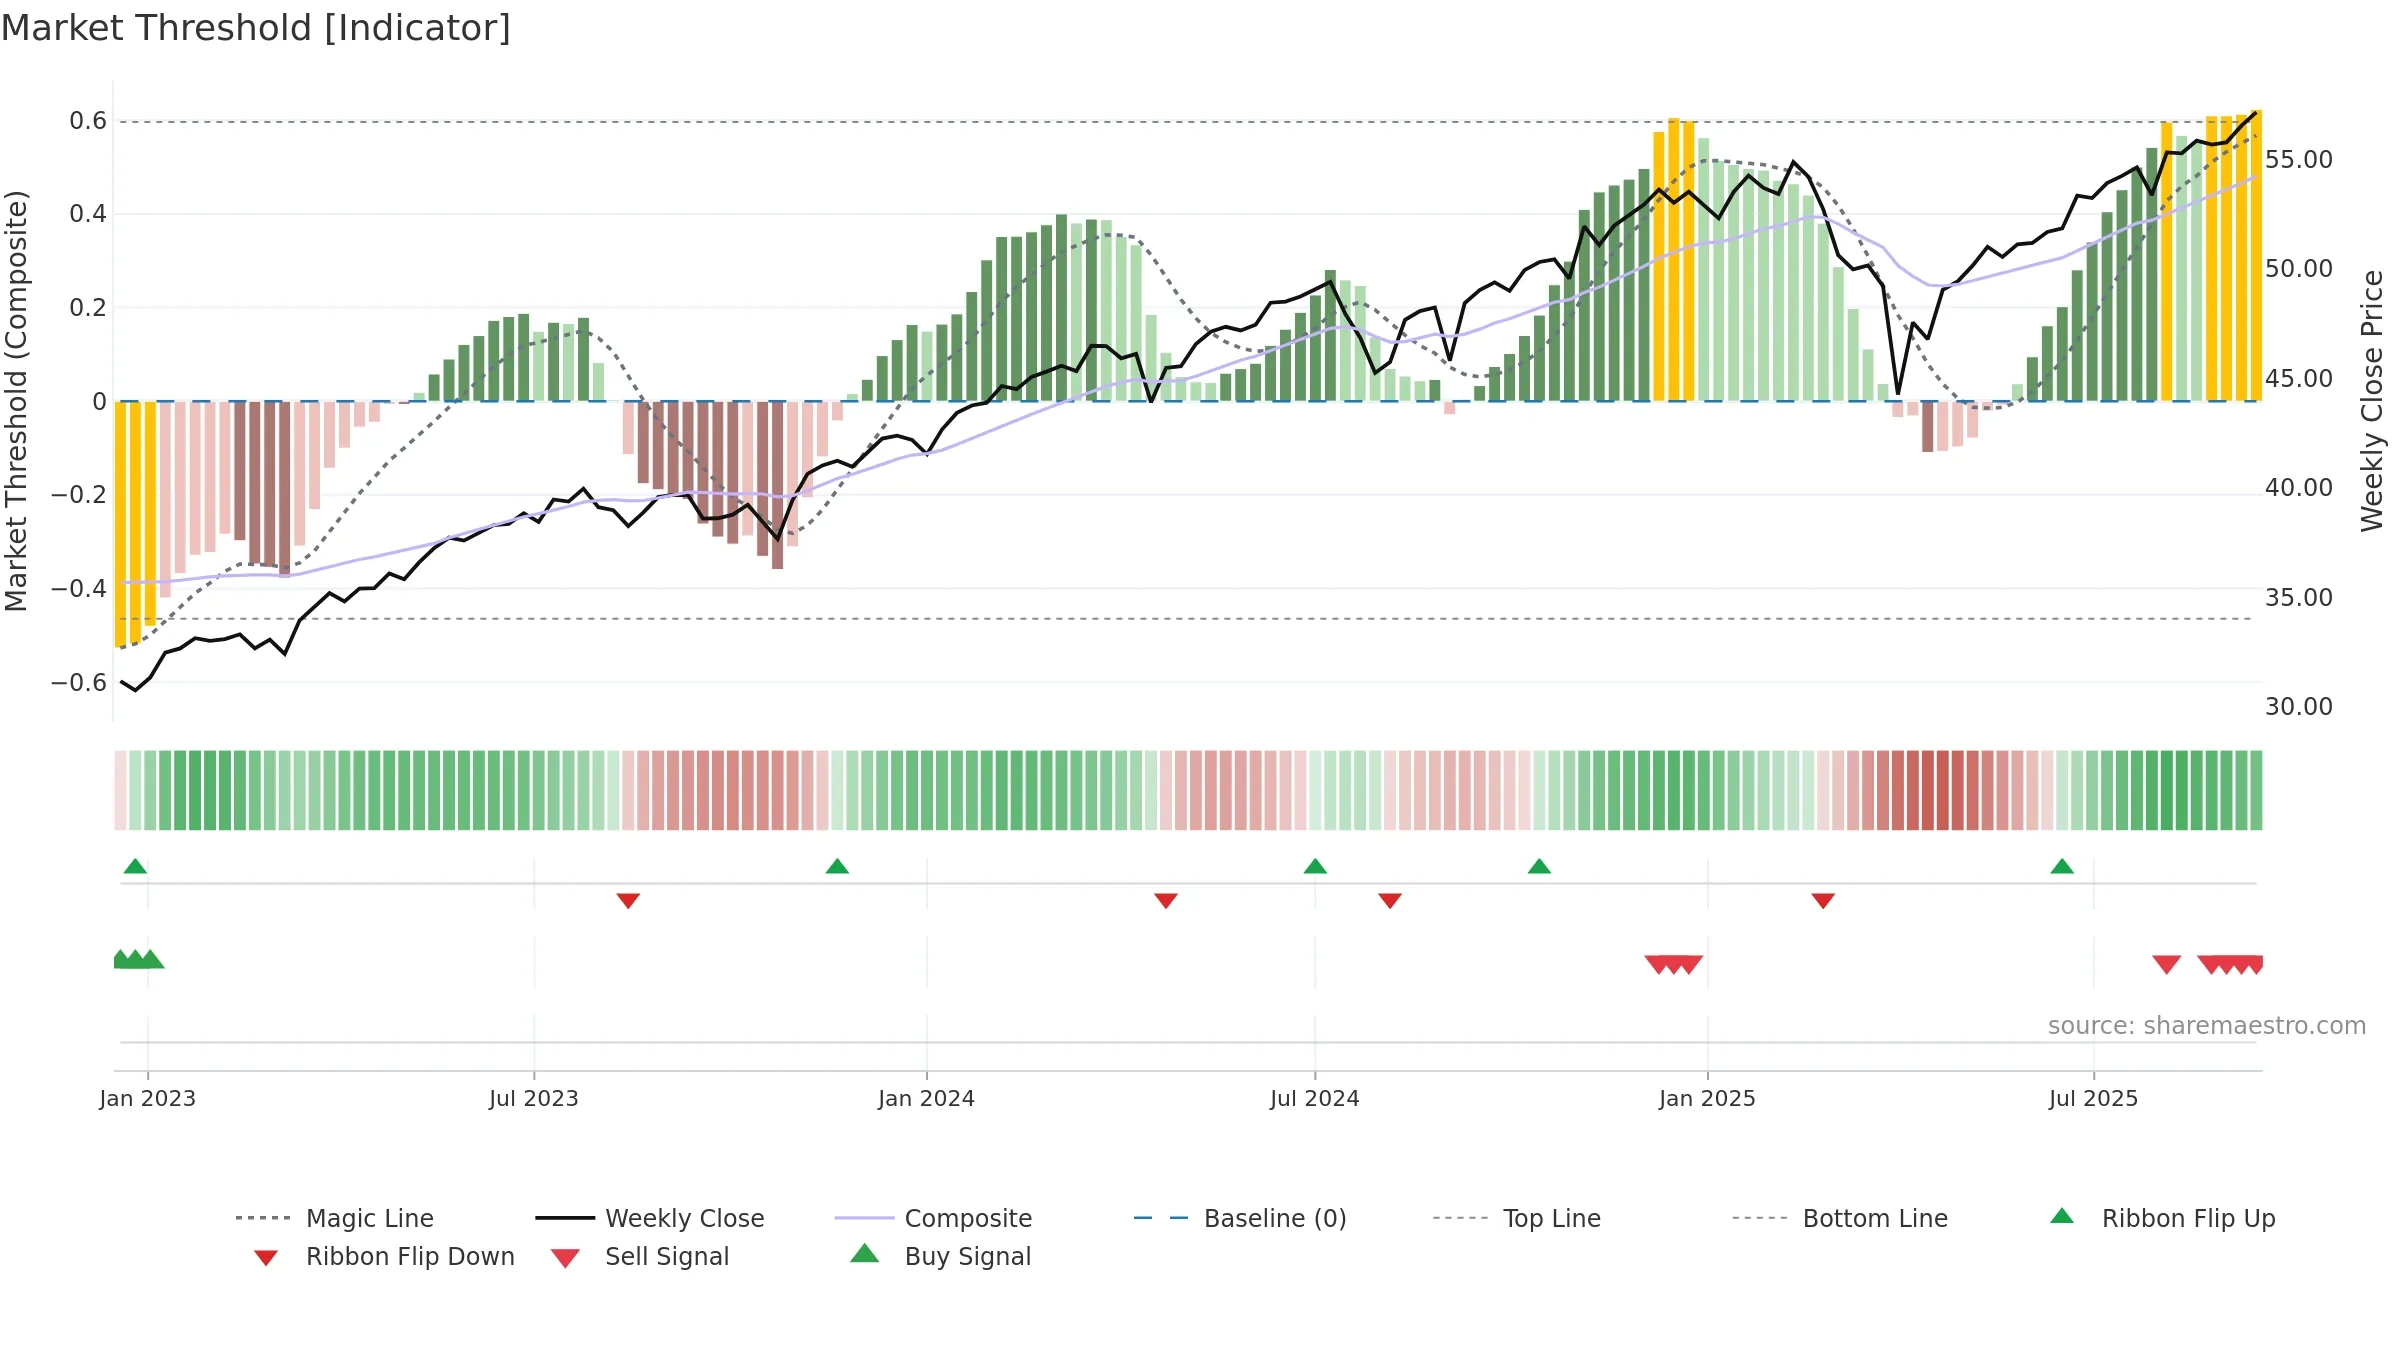
Task: Select the 'Jan 2025' x-axis label
Action: tap(1707, 1099)
